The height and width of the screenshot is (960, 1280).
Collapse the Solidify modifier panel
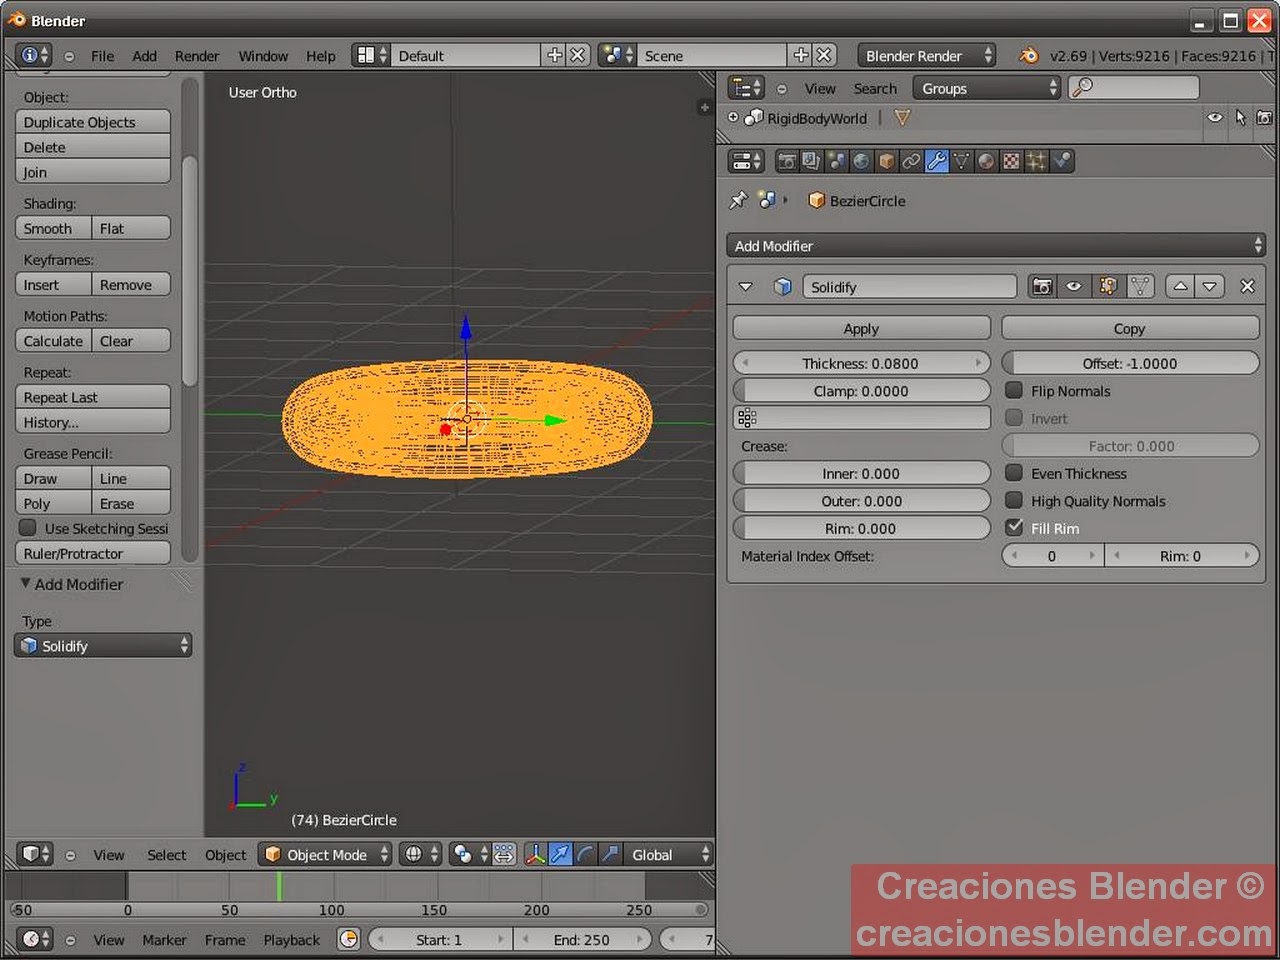(745, 286)
